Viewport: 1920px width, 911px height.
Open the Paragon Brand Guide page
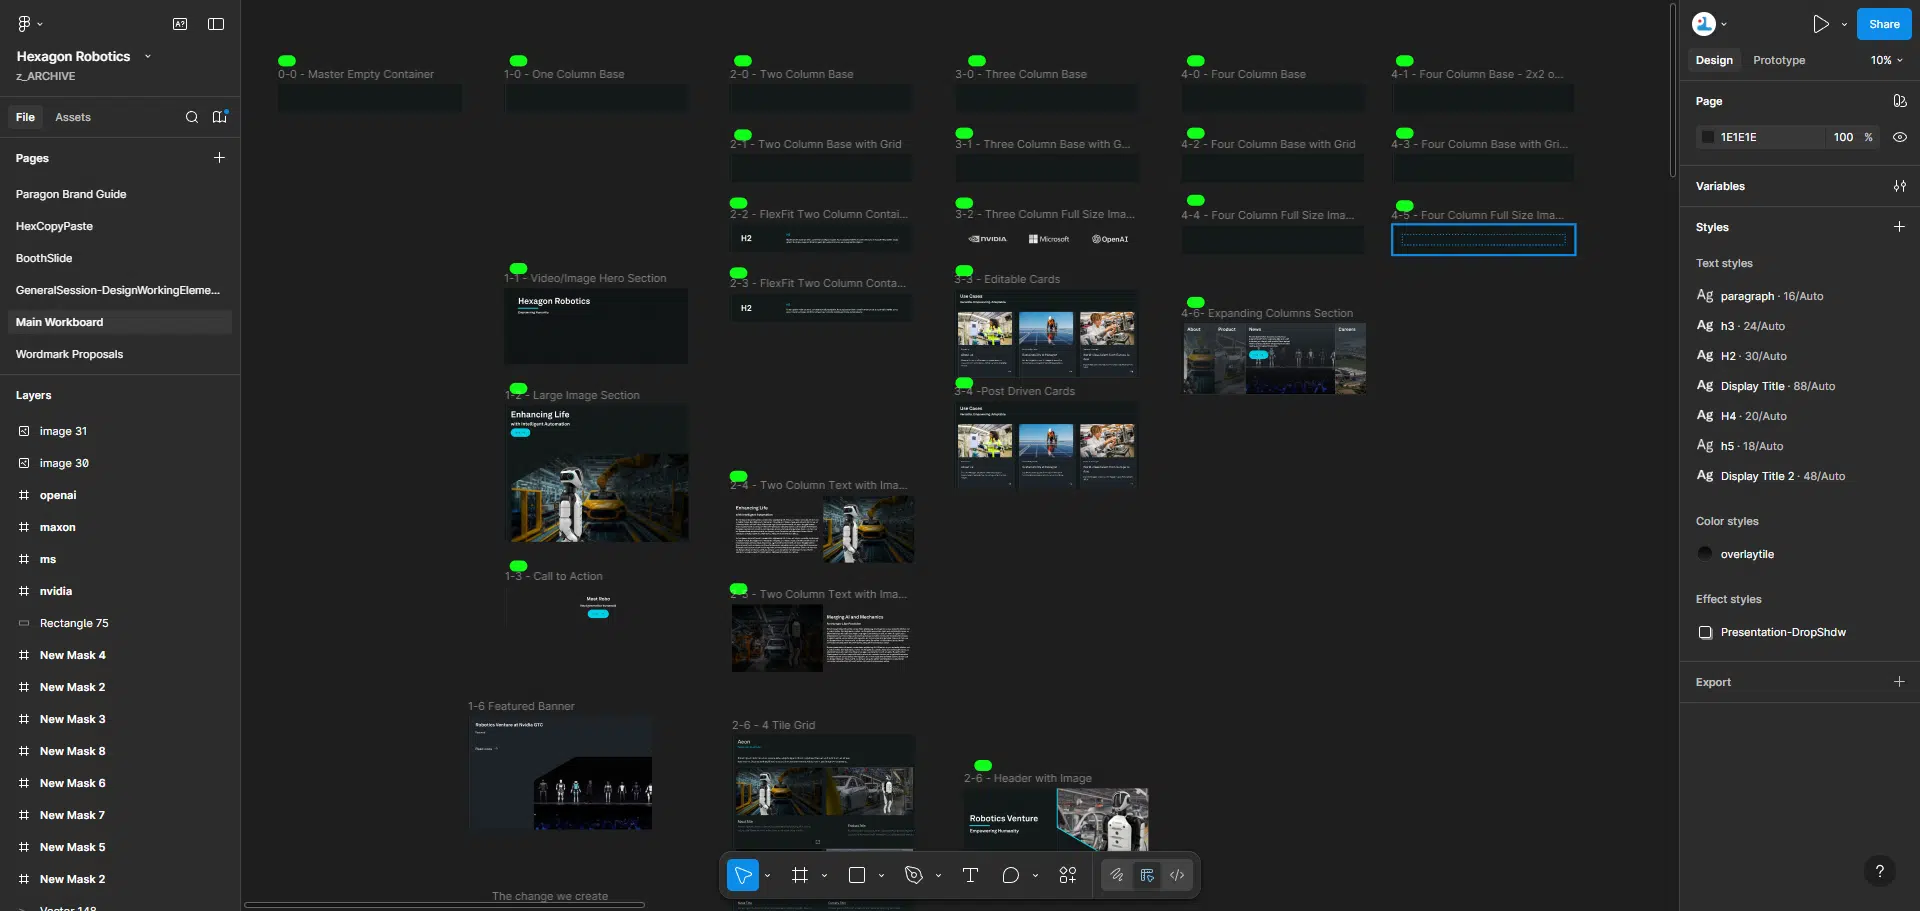pyautogui.click(x=71, y=194)
